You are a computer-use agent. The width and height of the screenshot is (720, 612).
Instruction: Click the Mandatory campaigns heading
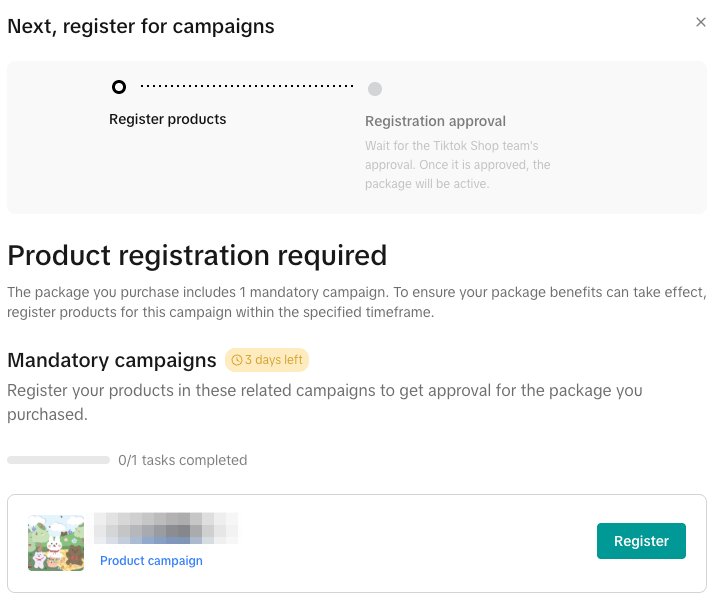(x=112, y=360)
